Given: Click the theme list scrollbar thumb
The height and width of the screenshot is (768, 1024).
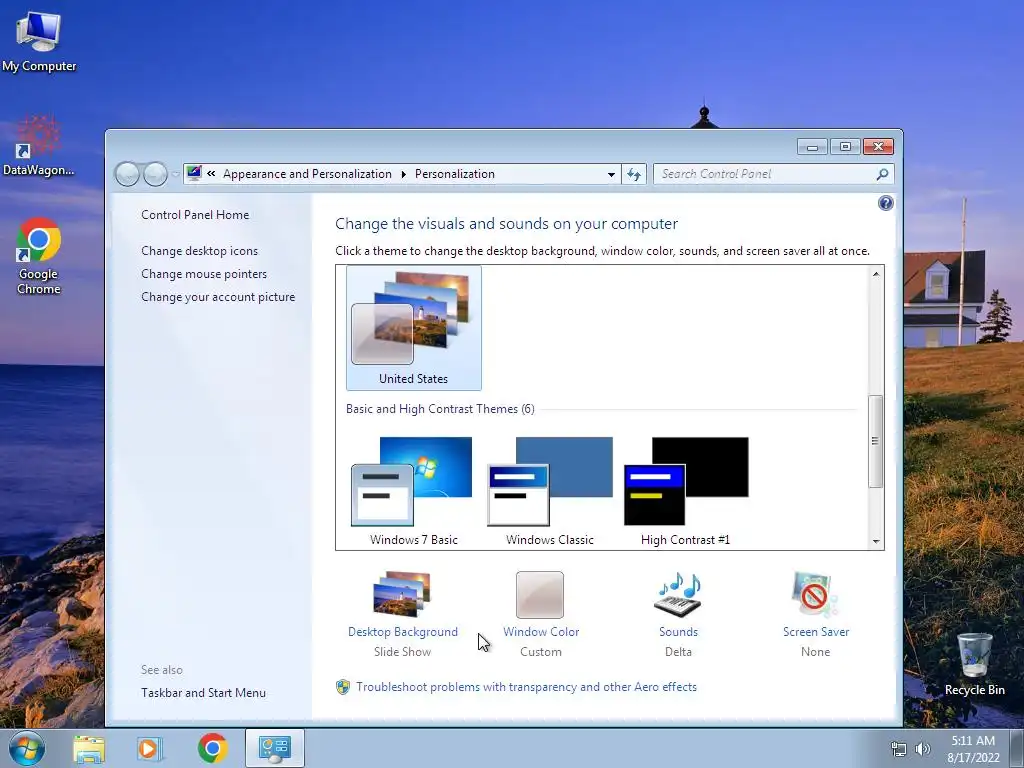Looking at the screenshot, I should [x=876, y=441].
